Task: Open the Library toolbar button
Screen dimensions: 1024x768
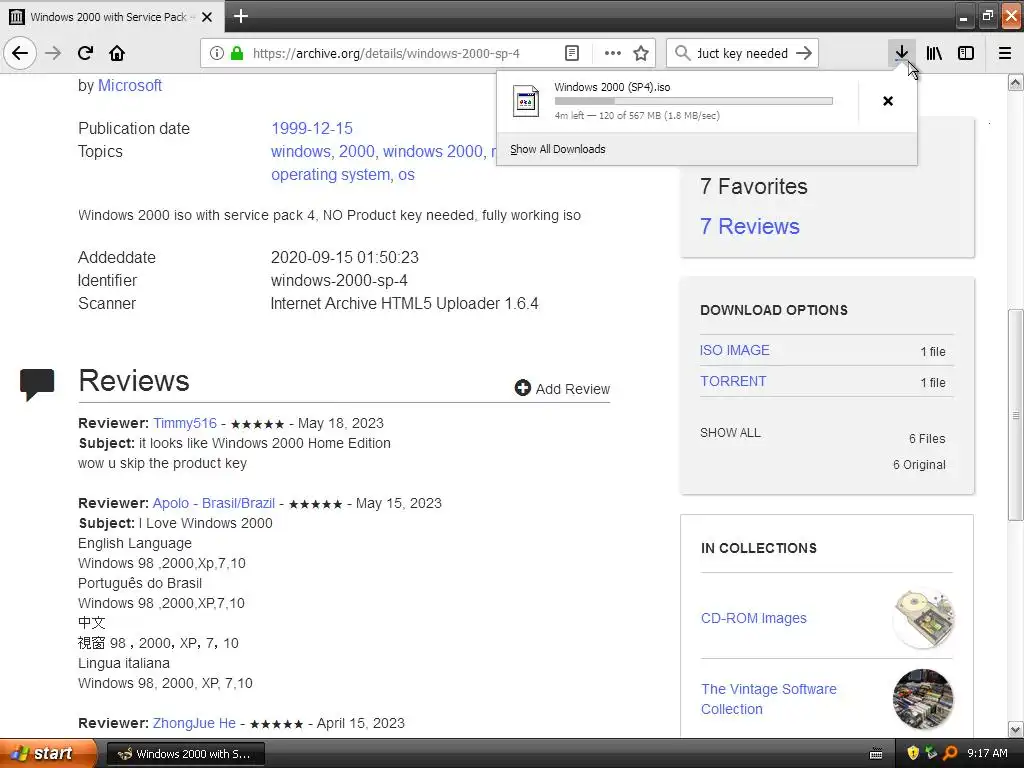Action: click(x=934, y=53)
